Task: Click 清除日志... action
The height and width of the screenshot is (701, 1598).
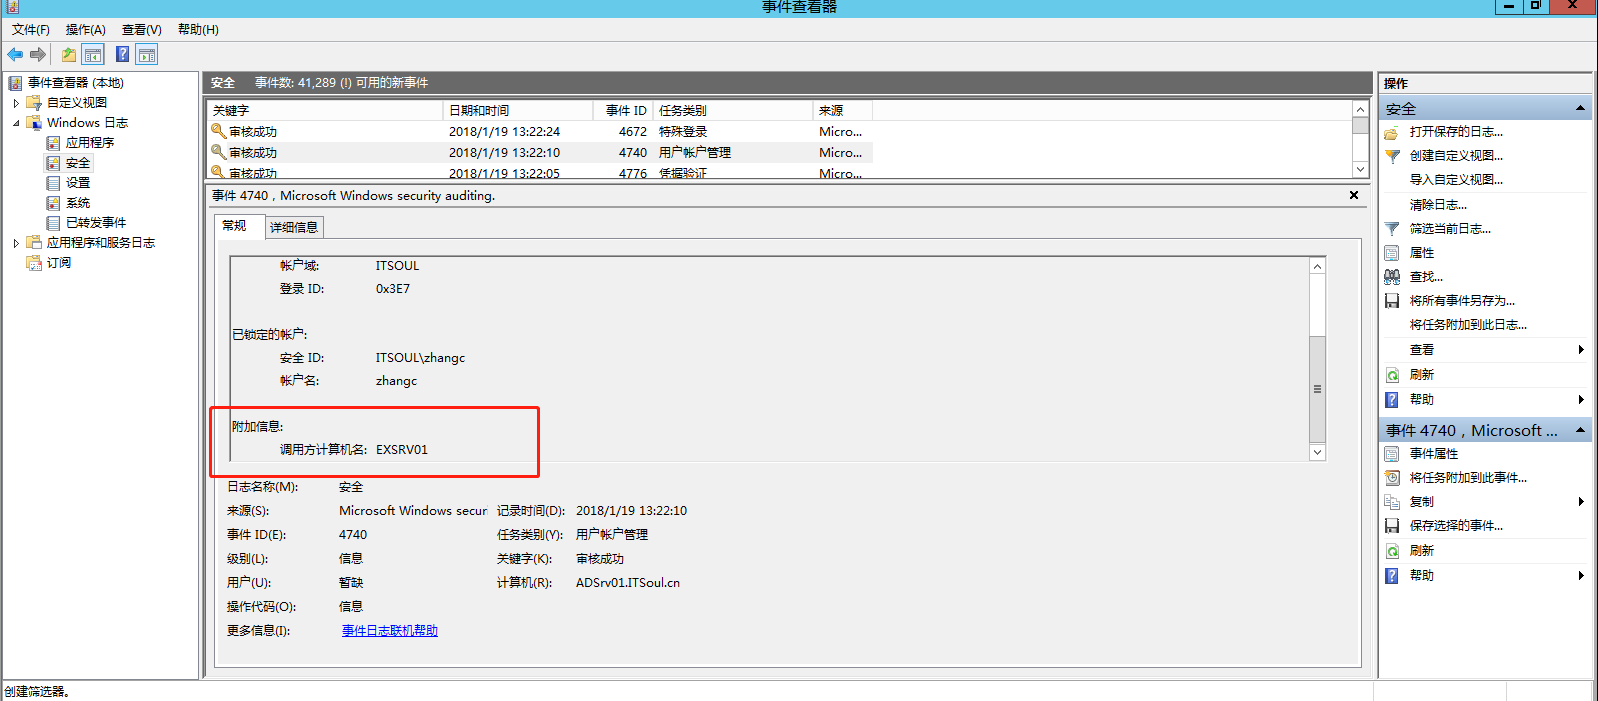Action: pos(1438,205)
